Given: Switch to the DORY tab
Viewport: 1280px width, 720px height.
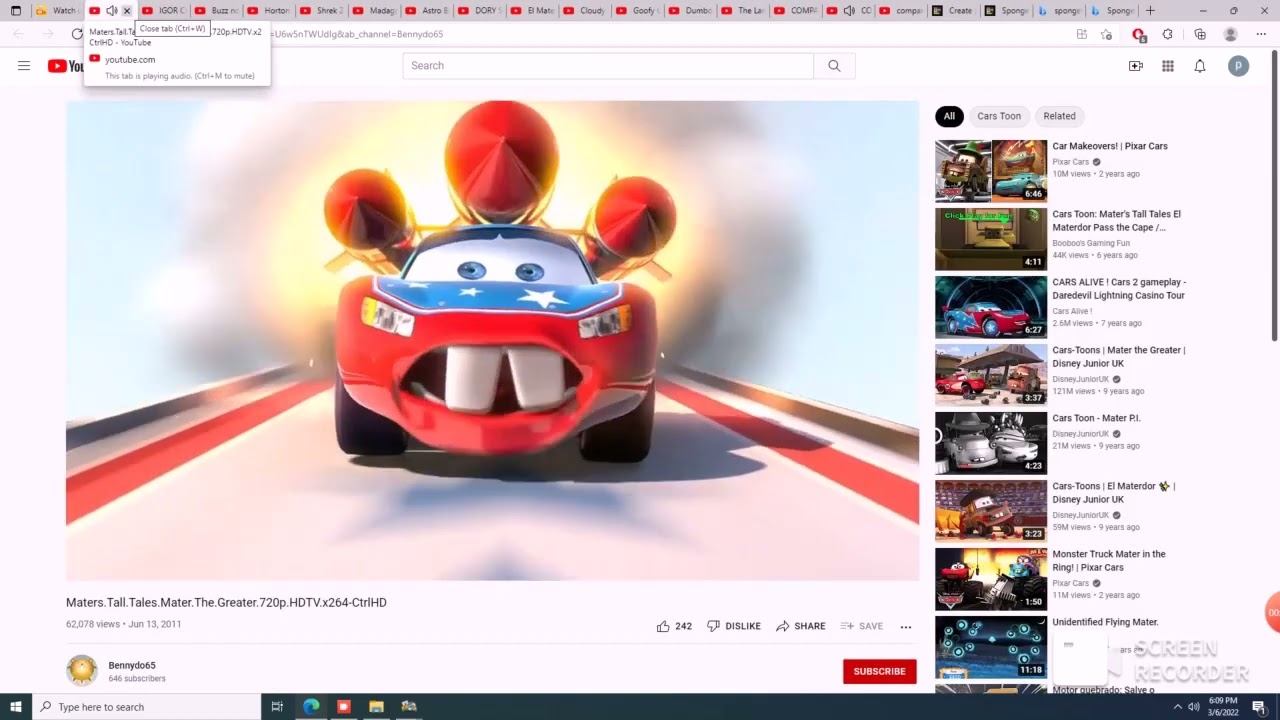Looking at the screenshot, I should tap(480, 11).
